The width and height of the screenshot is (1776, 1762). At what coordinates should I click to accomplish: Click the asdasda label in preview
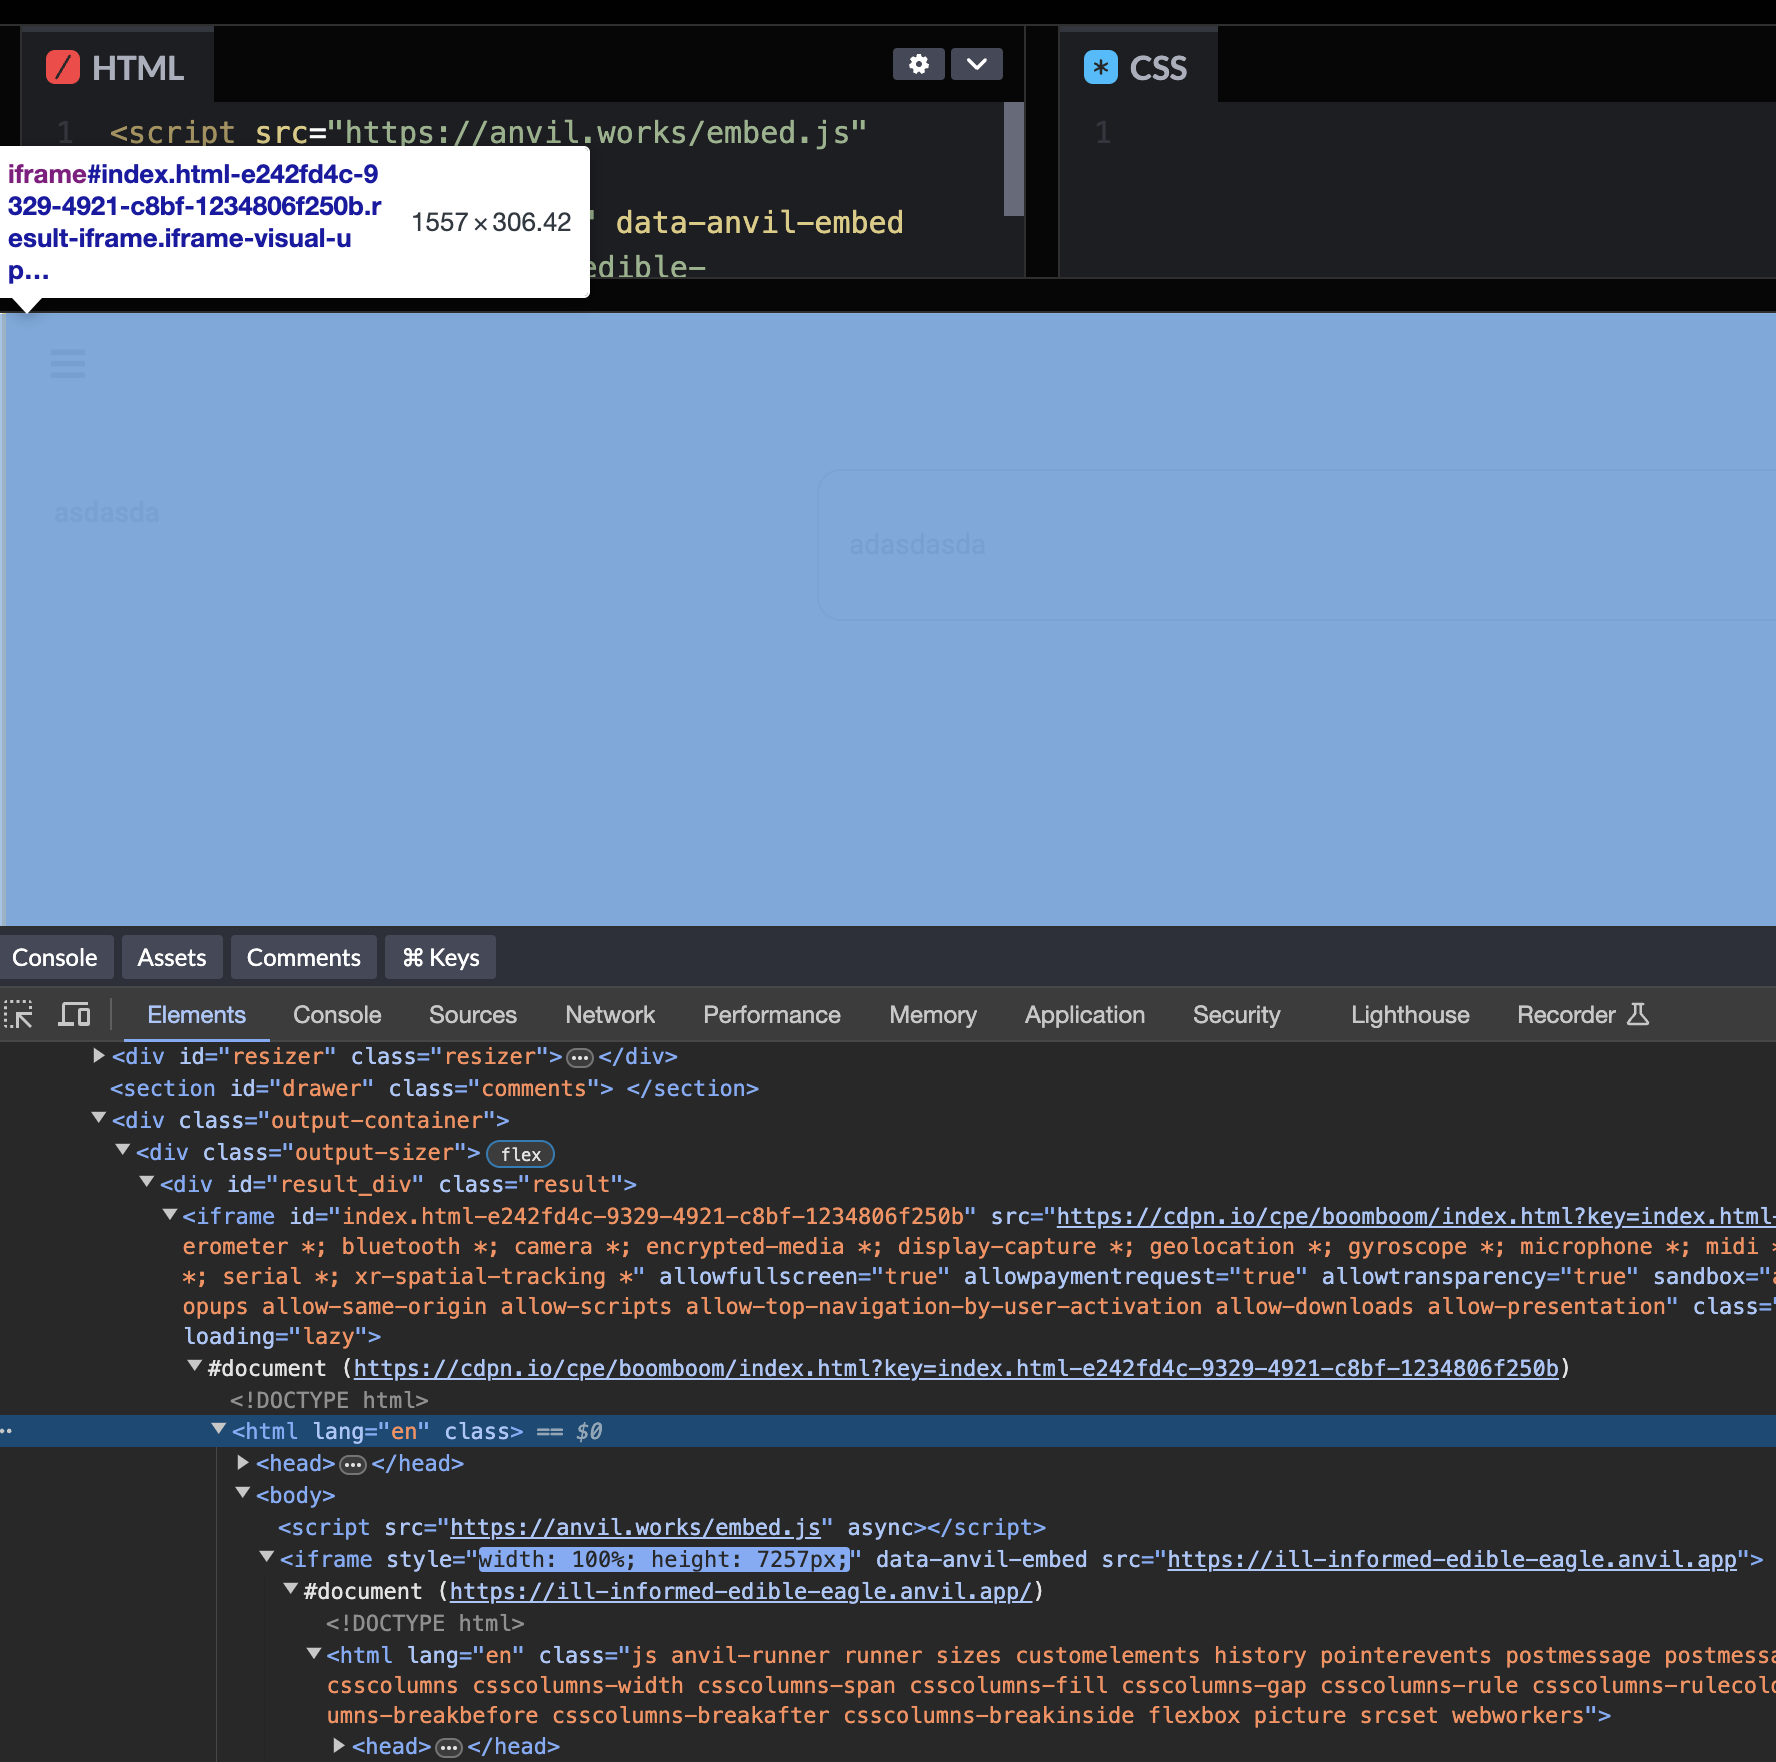point(107,513)
